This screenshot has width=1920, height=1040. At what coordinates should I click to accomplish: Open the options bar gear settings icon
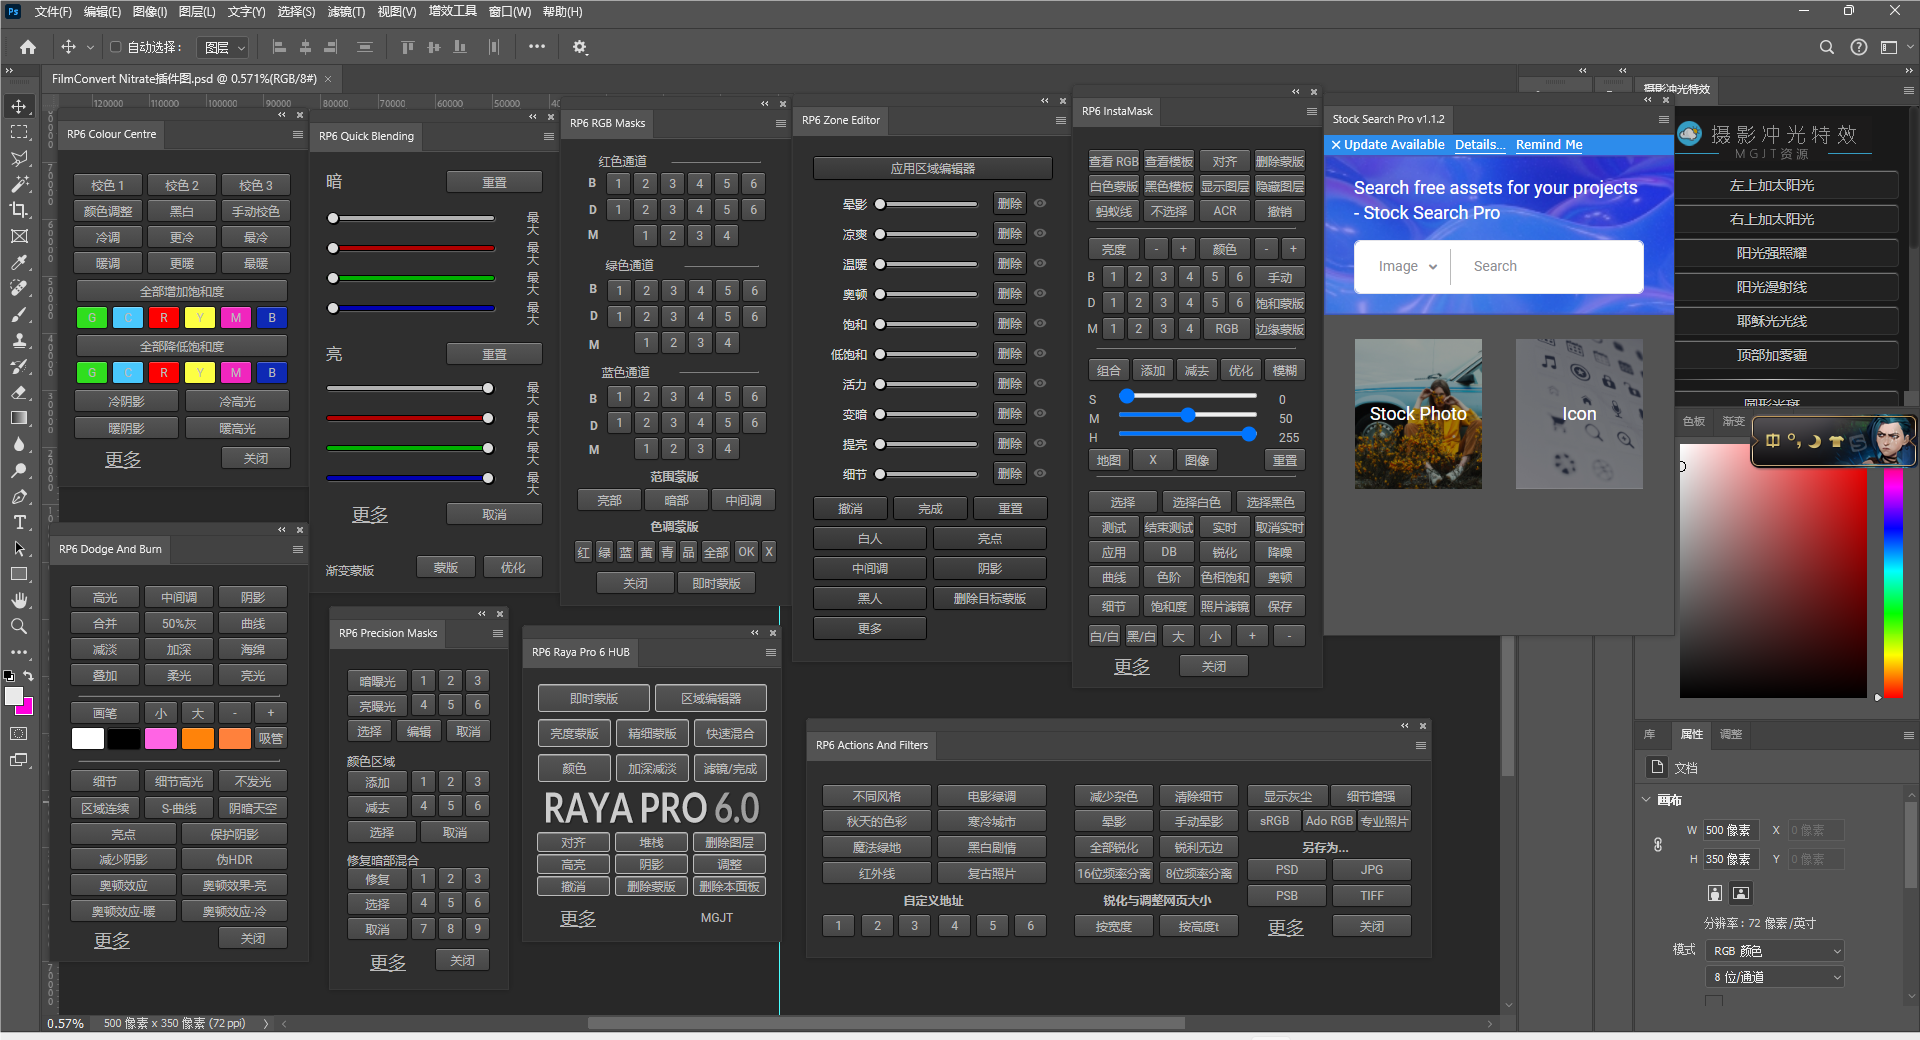(x=580, y=47)
